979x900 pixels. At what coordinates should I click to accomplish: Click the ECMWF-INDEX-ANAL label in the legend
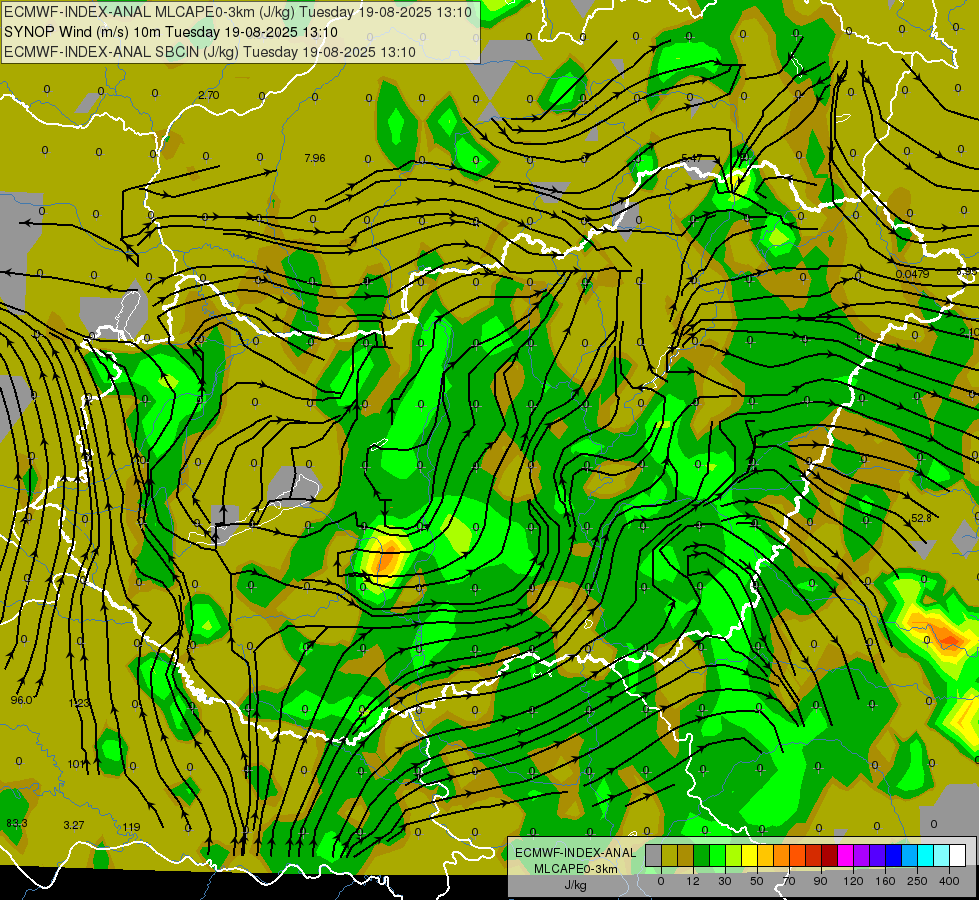(x=575, y=853)
